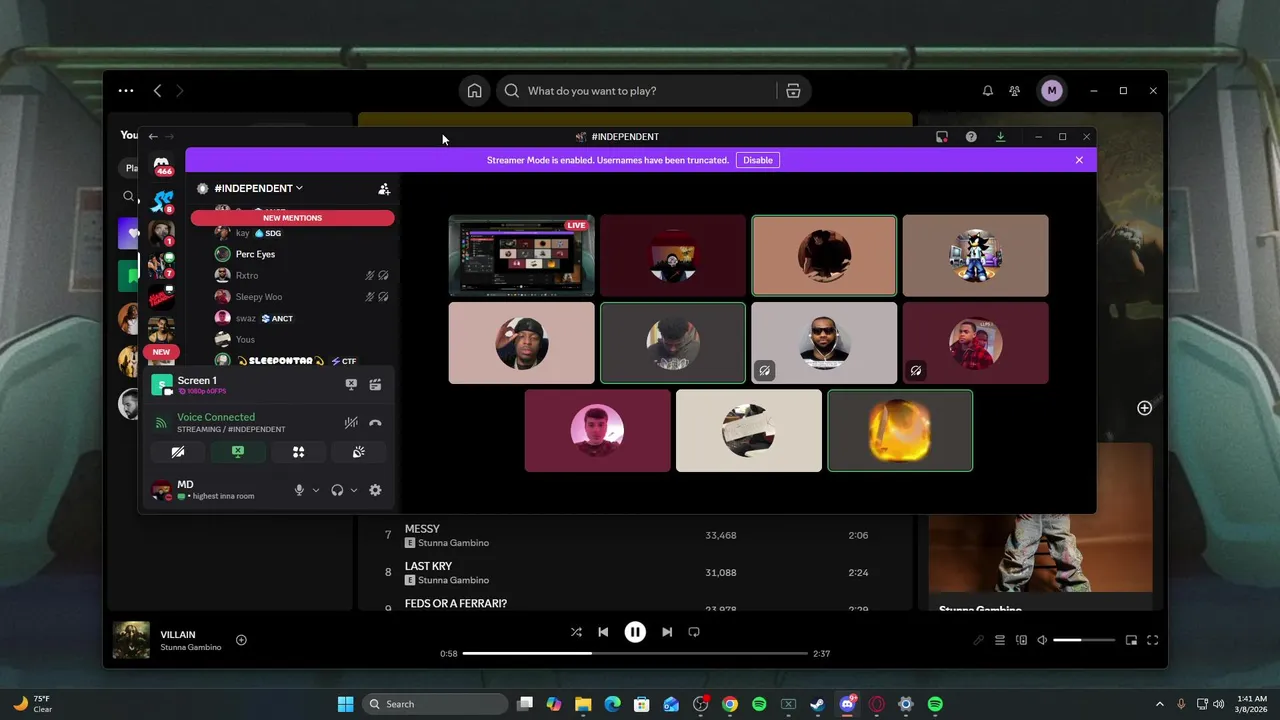Invite people to #INDEPENDENT server icon

click(x=384, y=188)
